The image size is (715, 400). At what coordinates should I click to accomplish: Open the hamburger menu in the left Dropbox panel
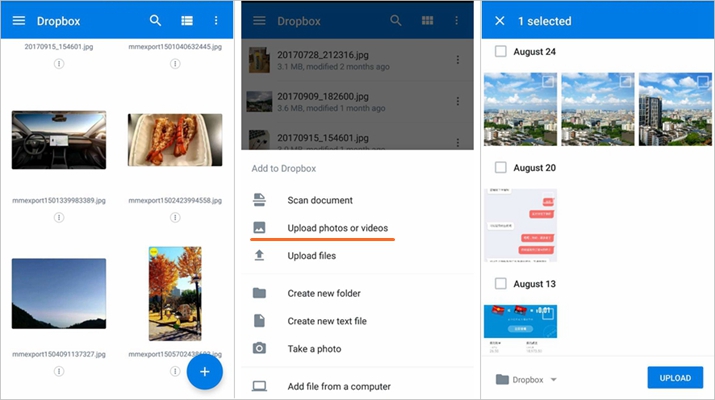(19, 21)
